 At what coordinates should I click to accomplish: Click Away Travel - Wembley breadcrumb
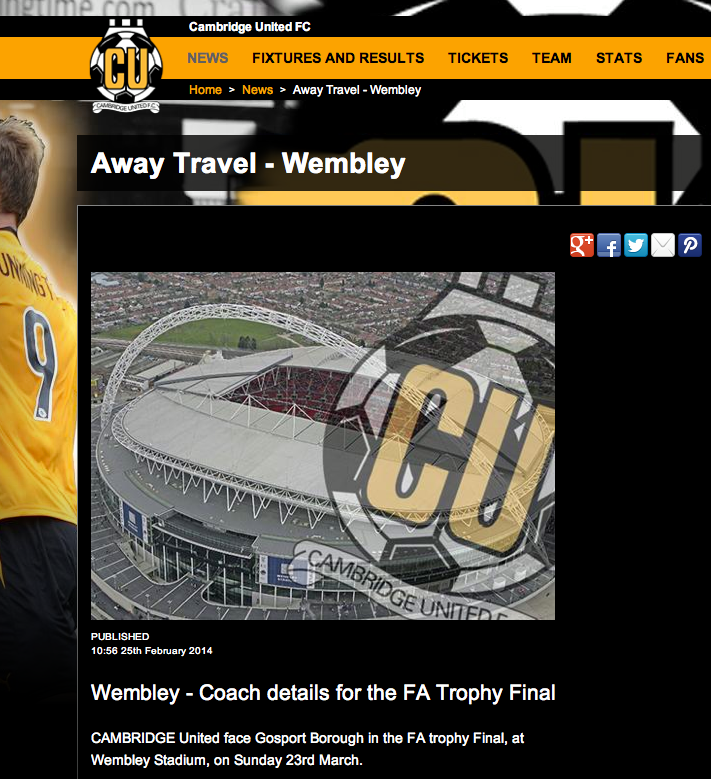pyautogui.click(x=357, y=90)
